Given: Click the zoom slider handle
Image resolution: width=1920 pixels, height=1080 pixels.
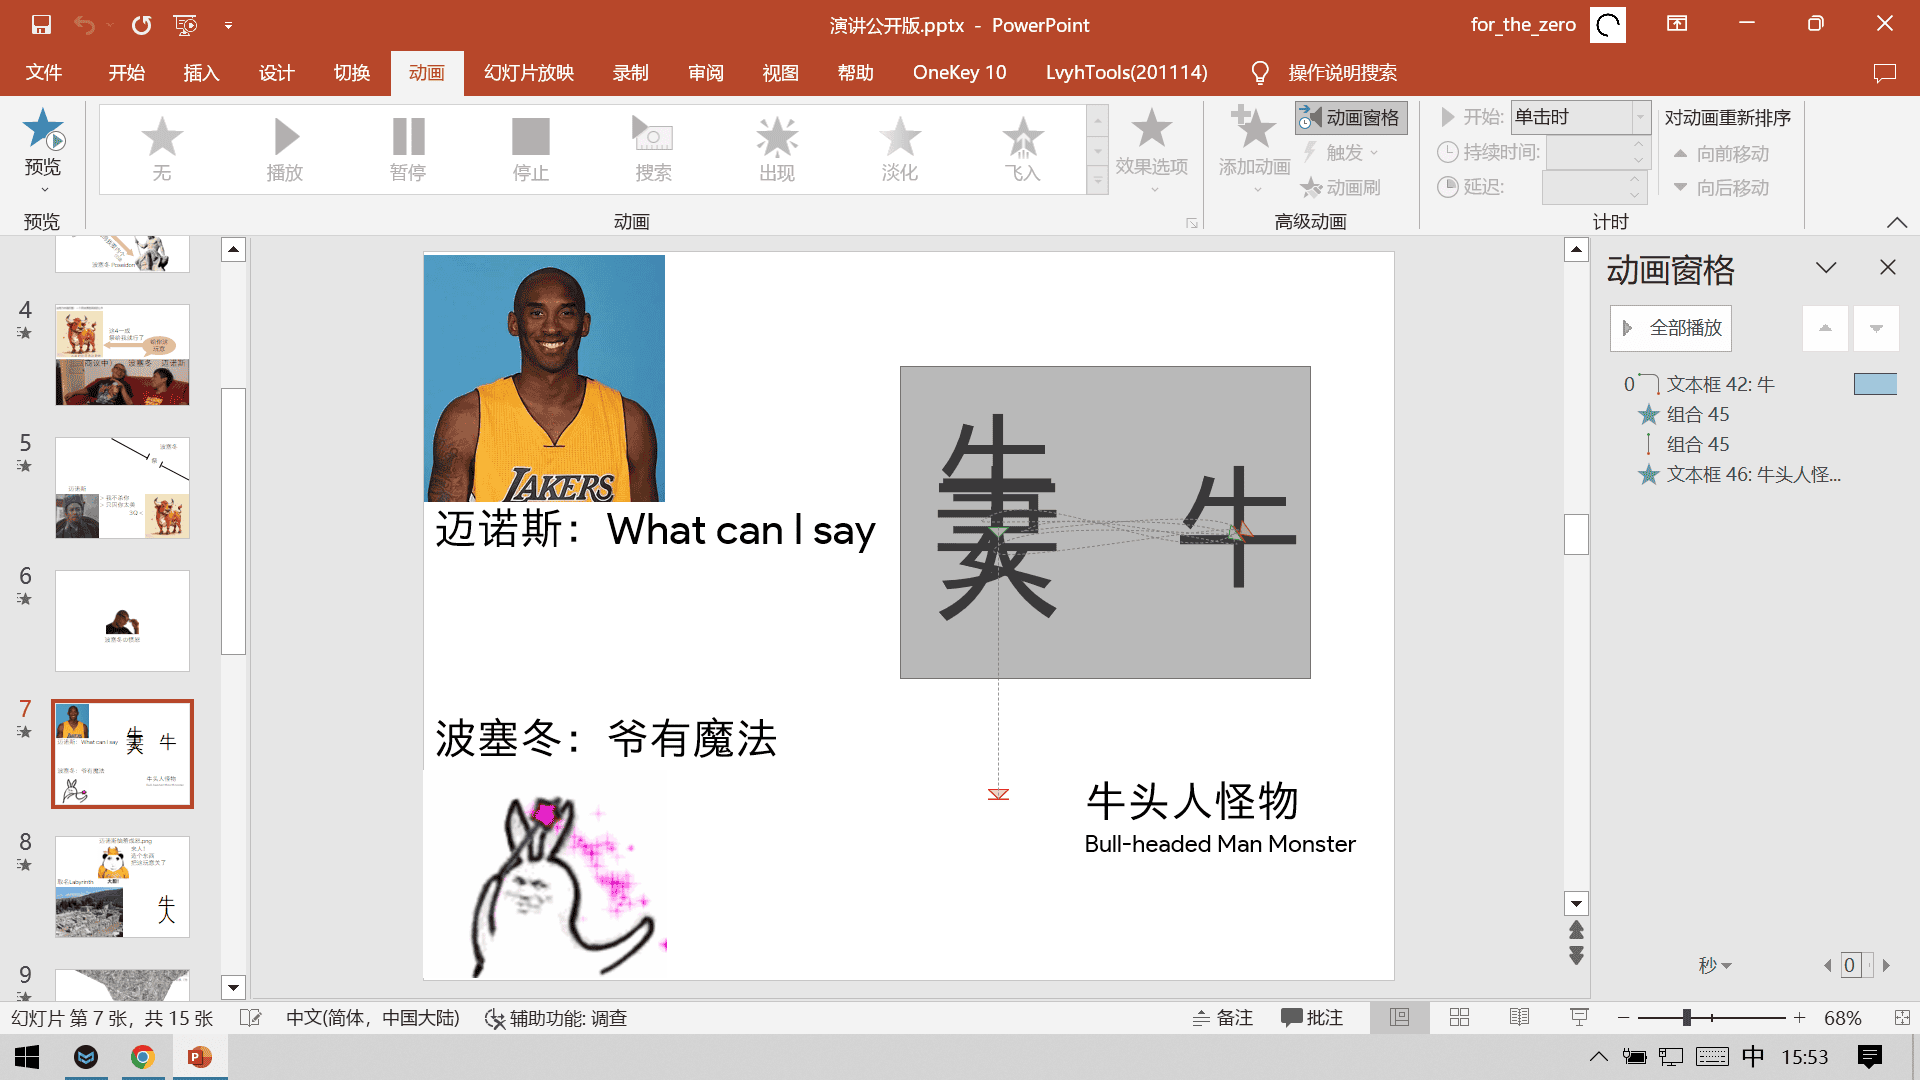Looking at the screenshot, I should tap(1686, 1018).
